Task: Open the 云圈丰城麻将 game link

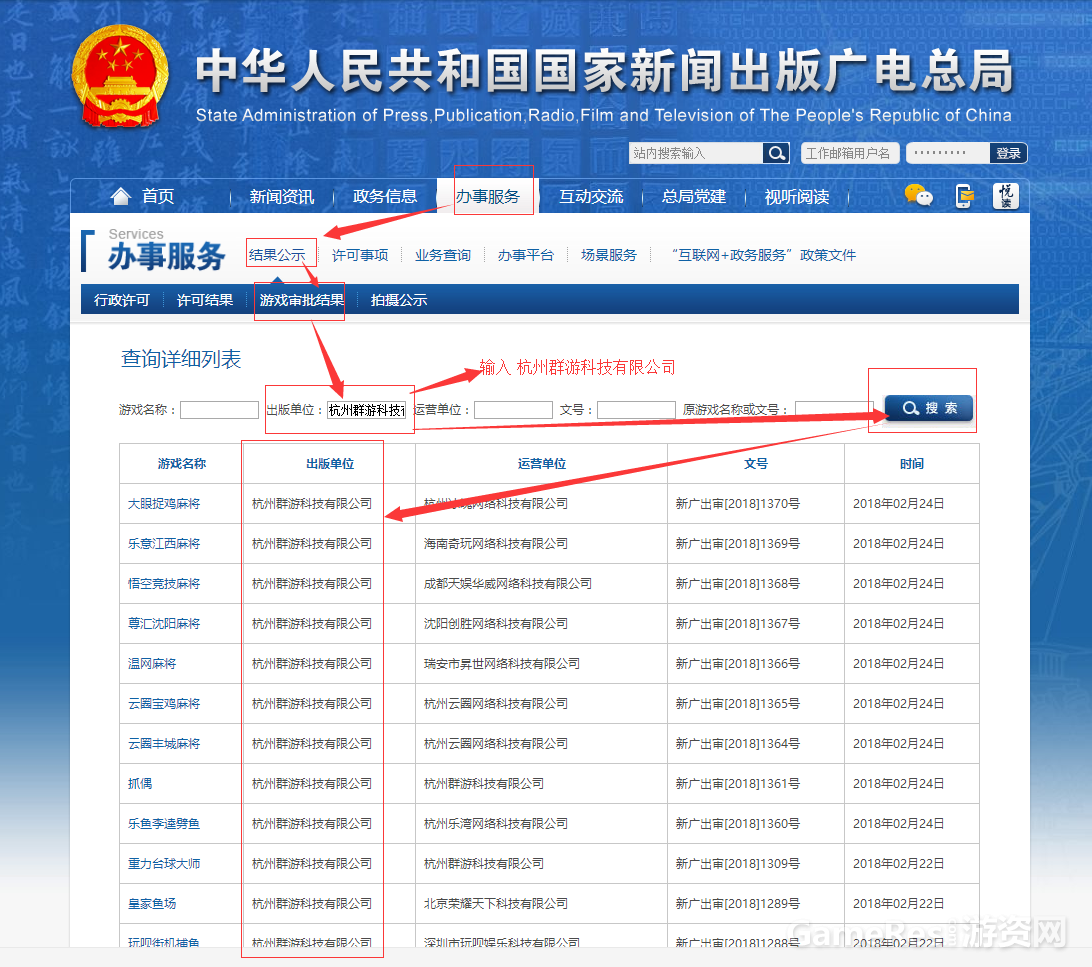Action: pos(164,744)
